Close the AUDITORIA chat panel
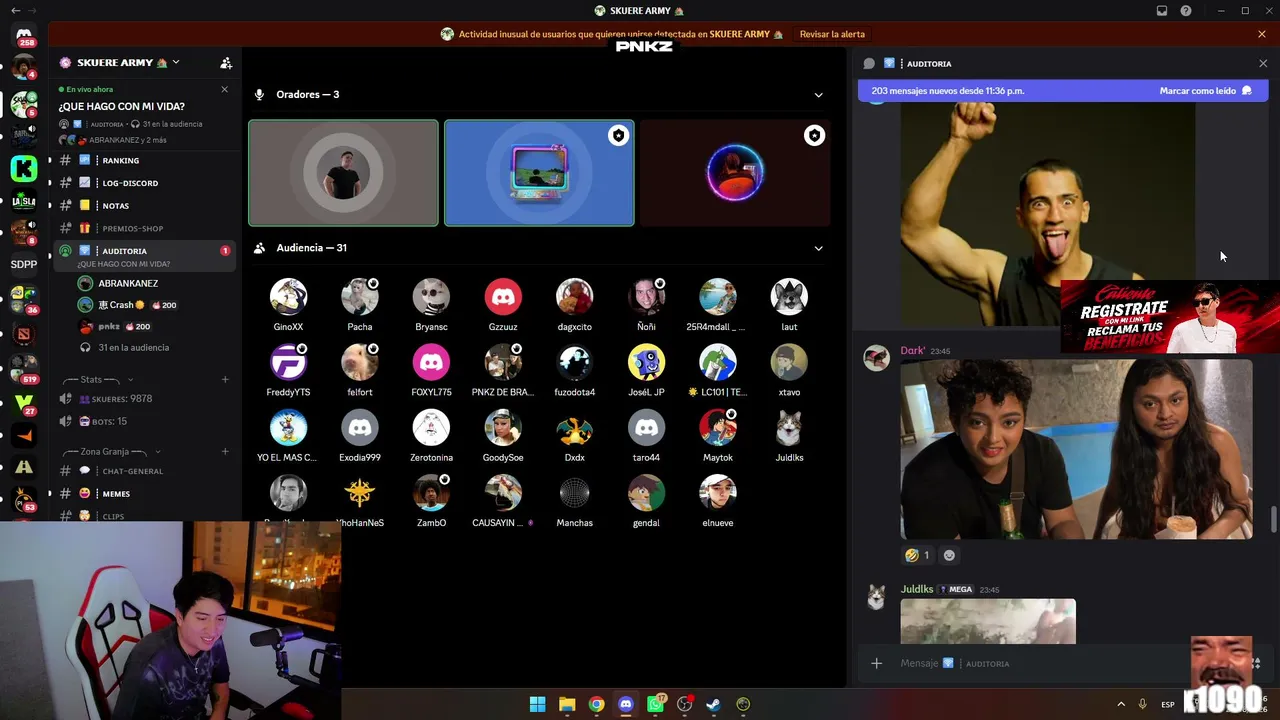 (1263, 63)
